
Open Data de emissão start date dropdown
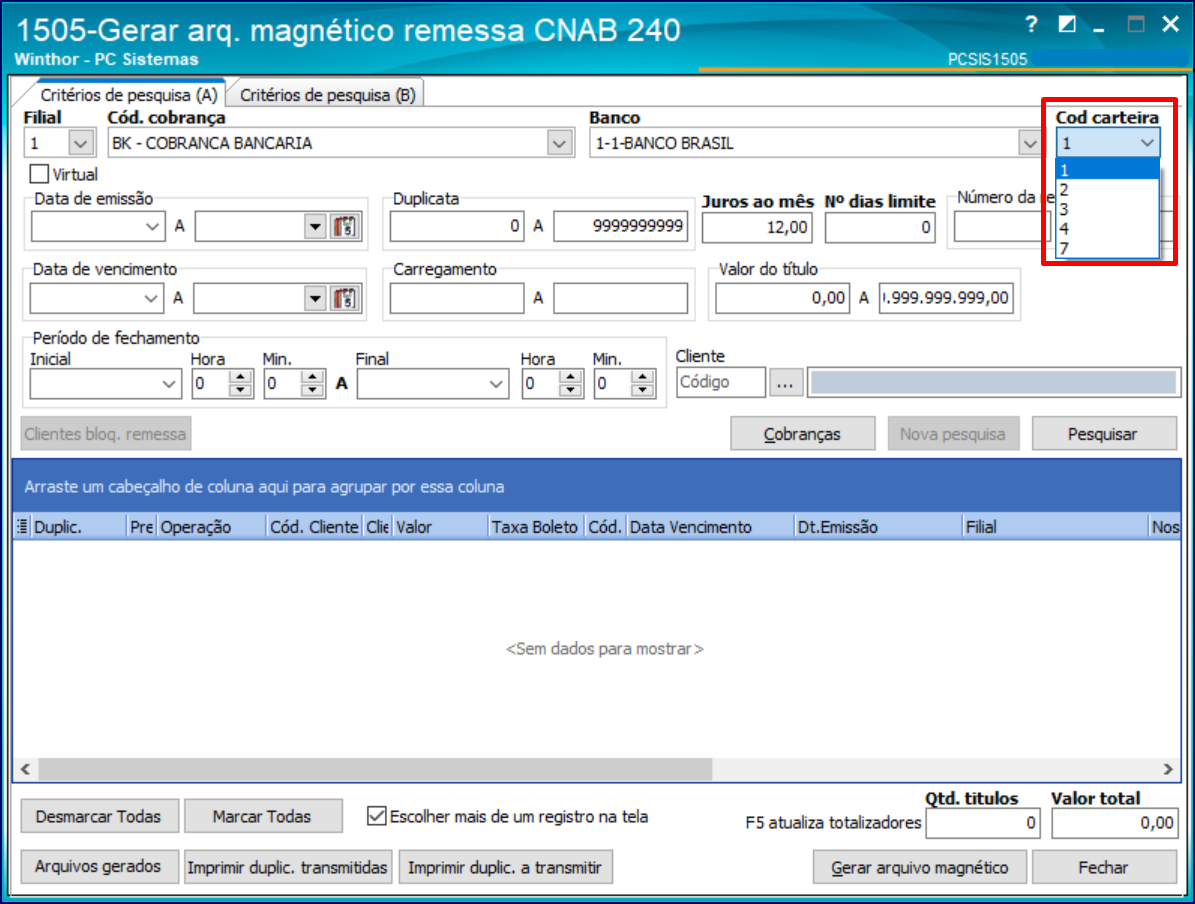[152, 226]
